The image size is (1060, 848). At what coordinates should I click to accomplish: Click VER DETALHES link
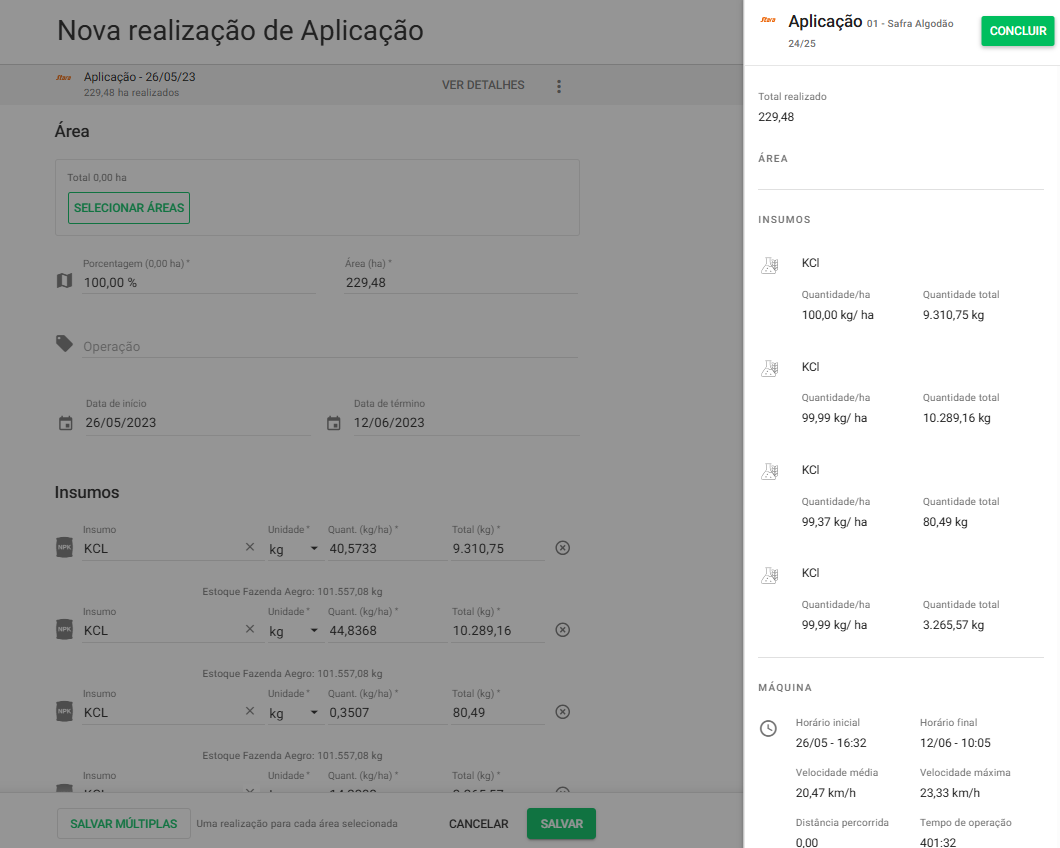click(483, 85)
